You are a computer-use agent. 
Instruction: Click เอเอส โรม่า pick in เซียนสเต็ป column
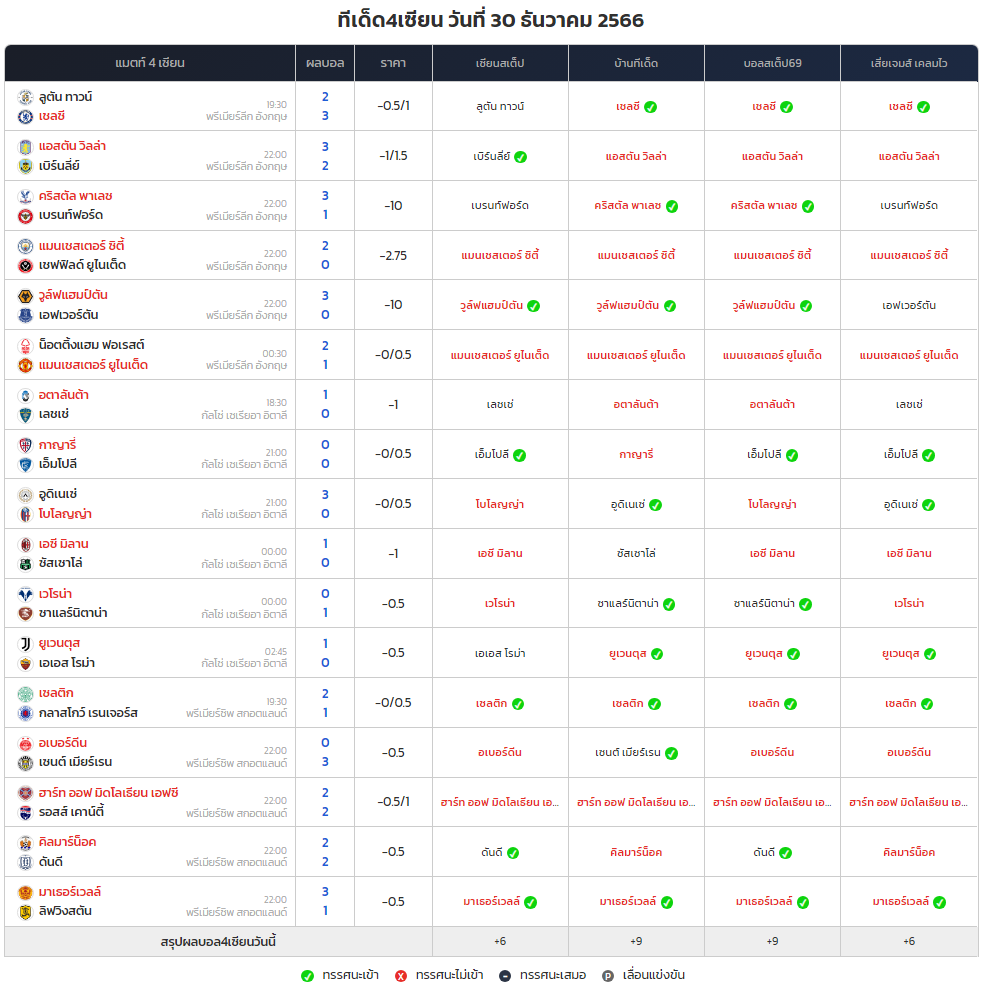point(500,653)
